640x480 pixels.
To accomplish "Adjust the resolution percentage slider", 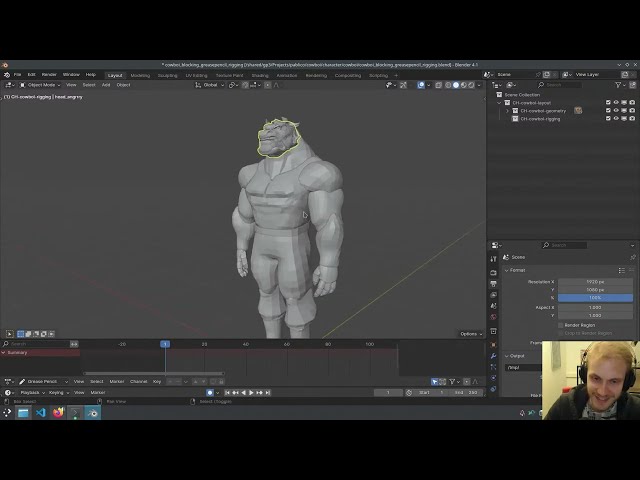I will [x=595, y=298].
